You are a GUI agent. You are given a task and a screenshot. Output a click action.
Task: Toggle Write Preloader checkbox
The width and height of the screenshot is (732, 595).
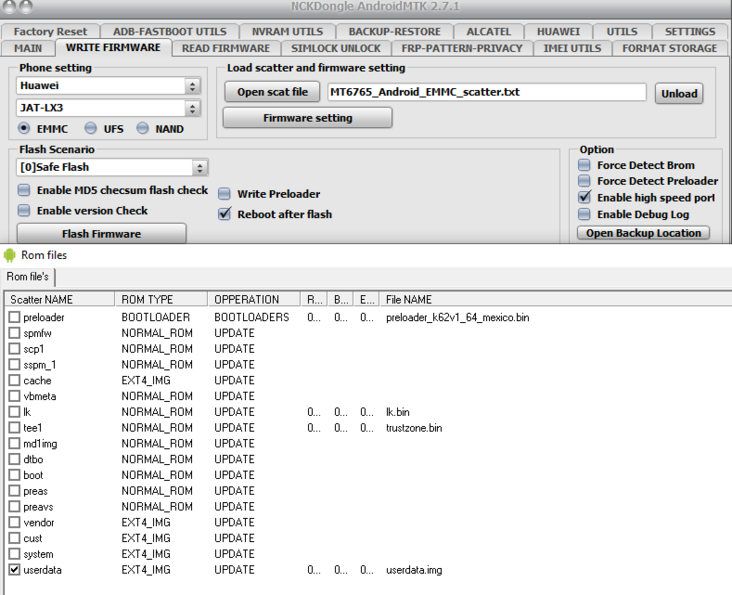pos(225,194)
